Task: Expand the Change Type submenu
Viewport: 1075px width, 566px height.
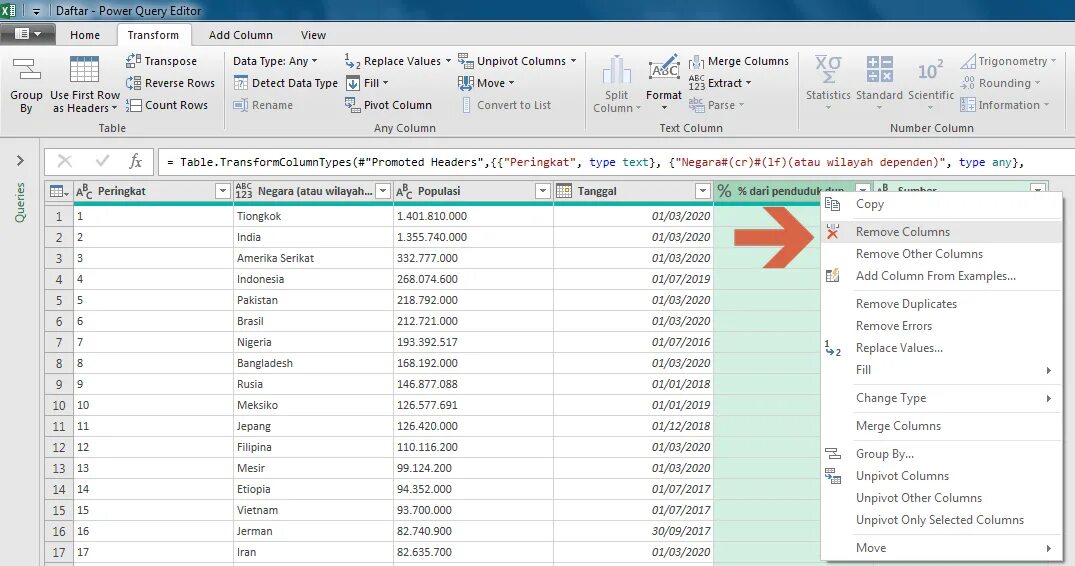Action: pyautogui.click(x=1049, y=398)
